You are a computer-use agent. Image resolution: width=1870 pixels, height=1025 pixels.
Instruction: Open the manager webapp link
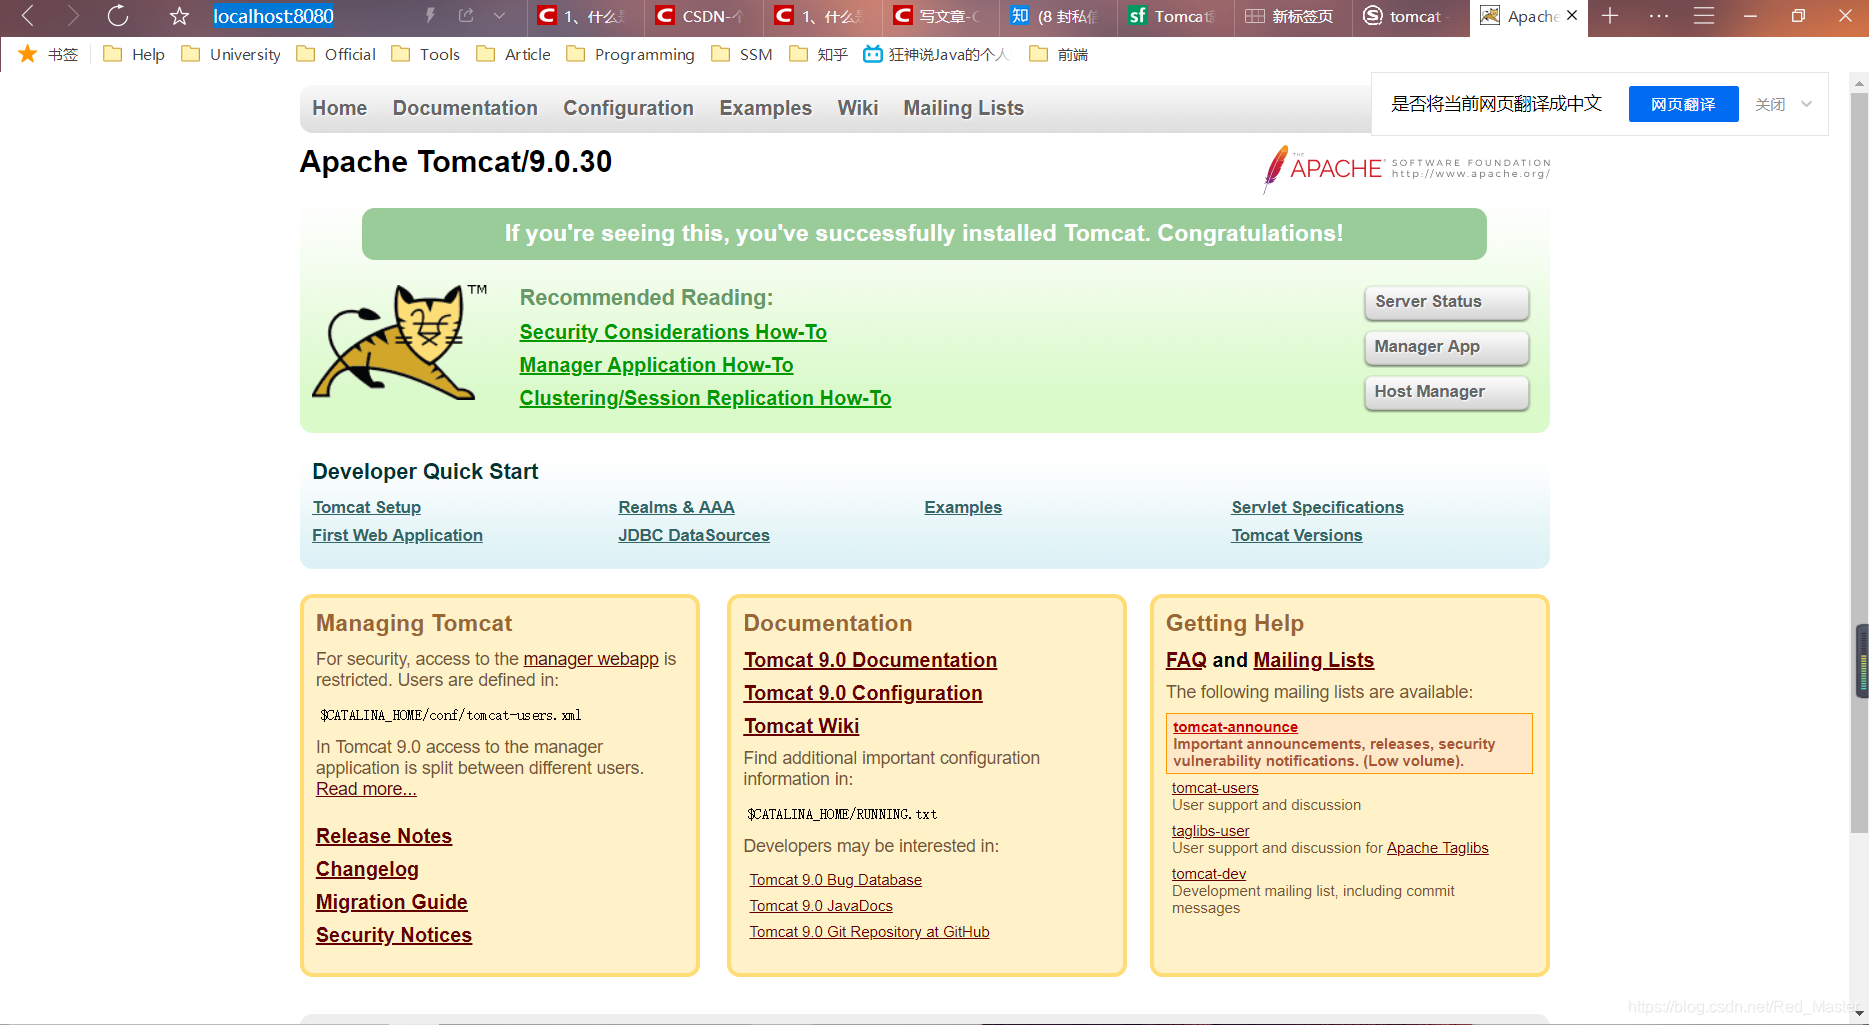point(591,659)
